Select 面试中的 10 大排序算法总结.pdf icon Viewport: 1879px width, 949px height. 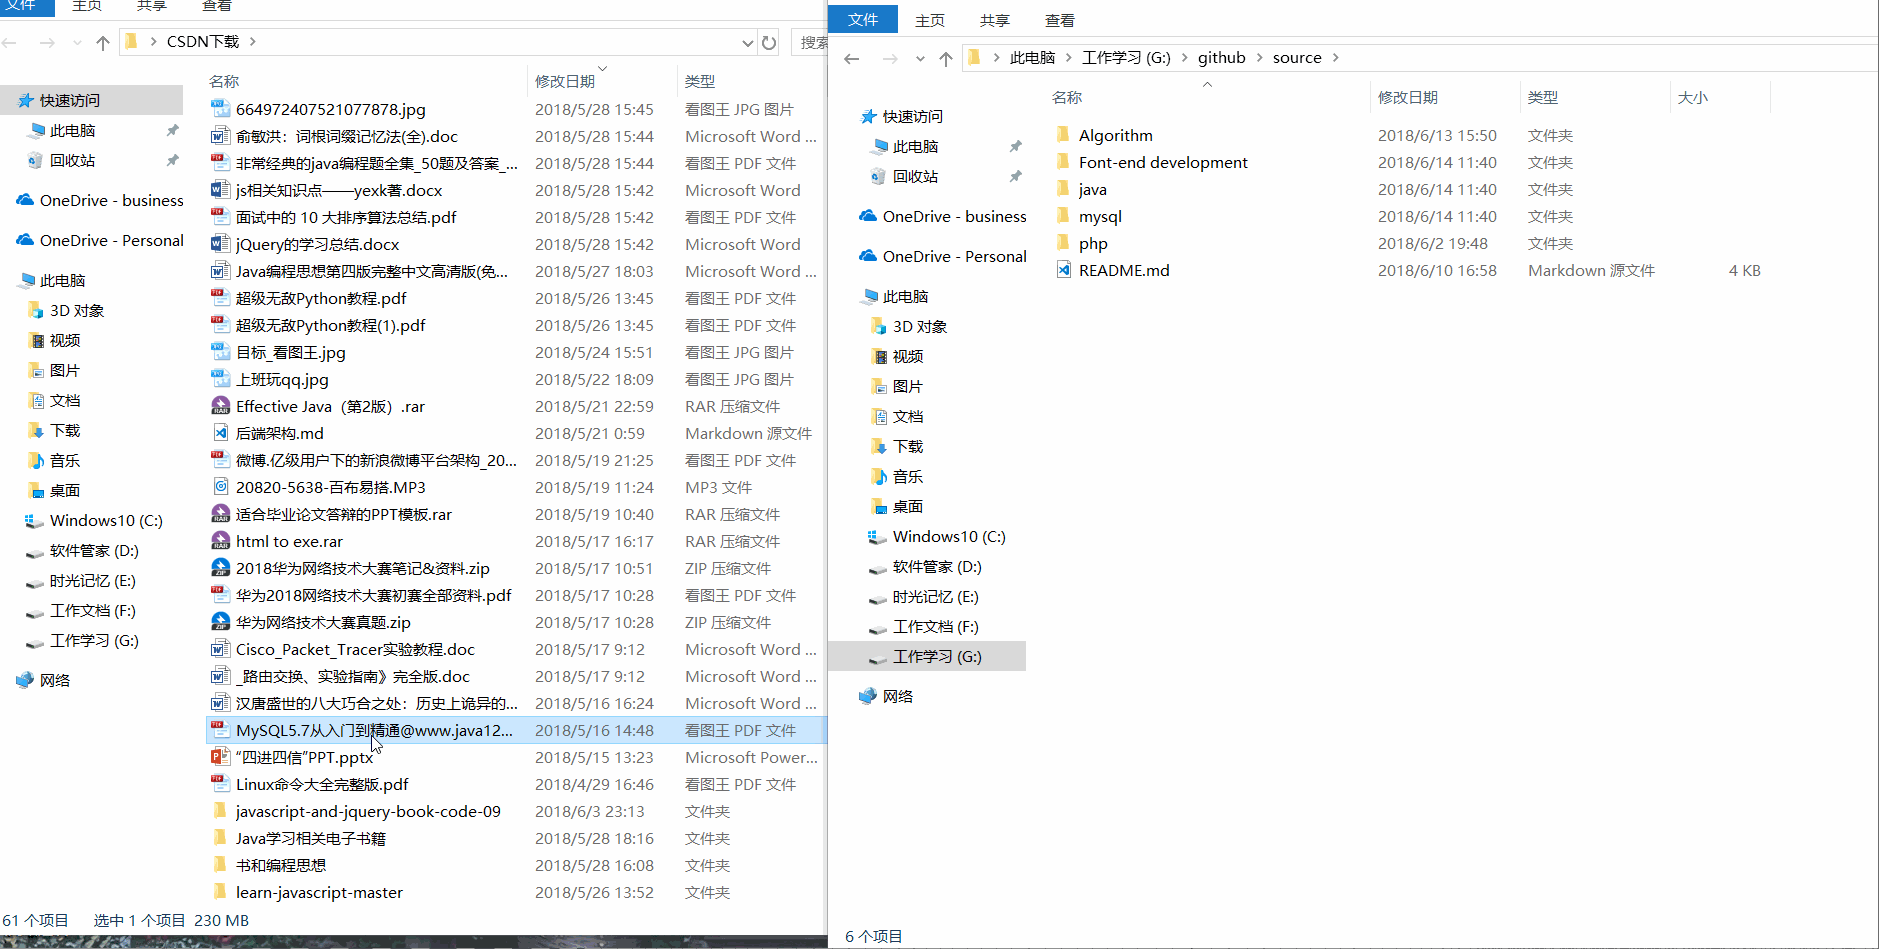click(220, 217)
